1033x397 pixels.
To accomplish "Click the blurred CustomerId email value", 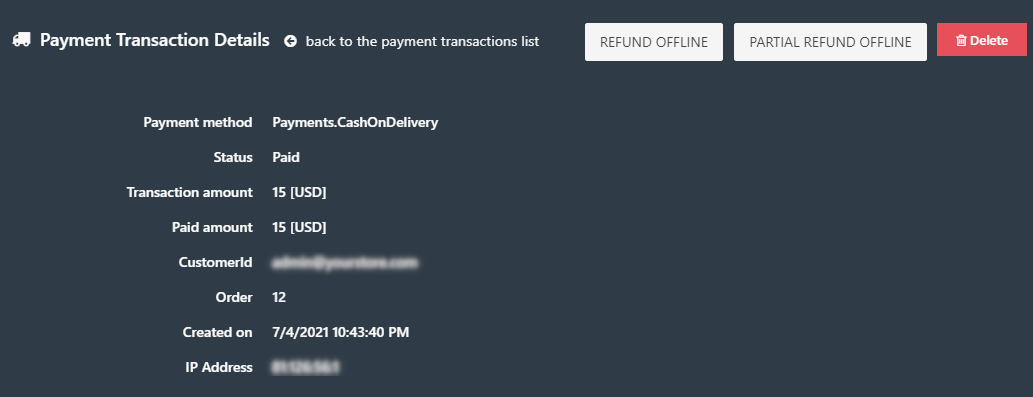I will pos(345,263).
